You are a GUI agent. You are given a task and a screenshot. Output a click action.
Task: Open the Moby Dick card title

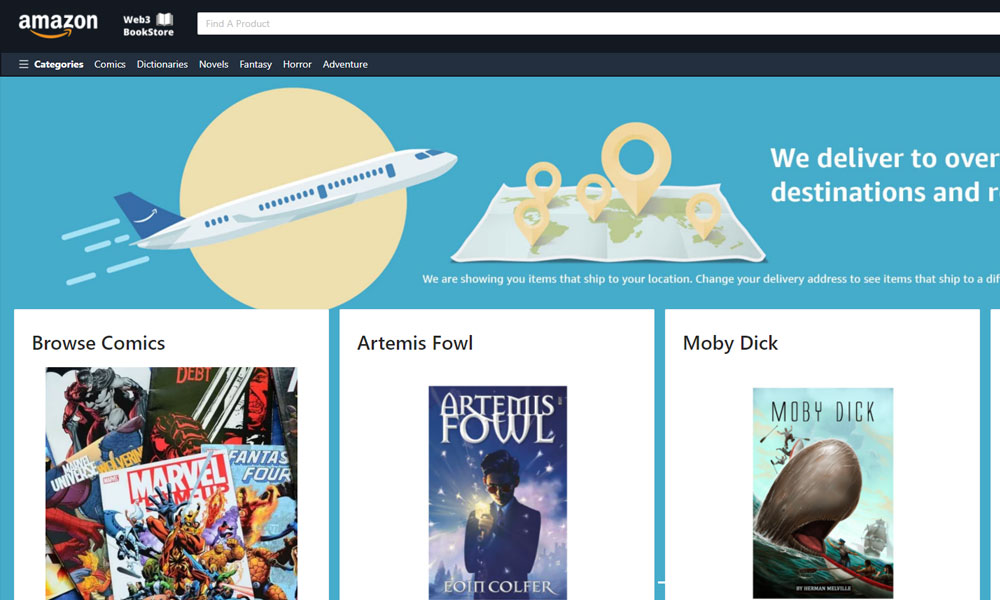click(x=730, y=343)
